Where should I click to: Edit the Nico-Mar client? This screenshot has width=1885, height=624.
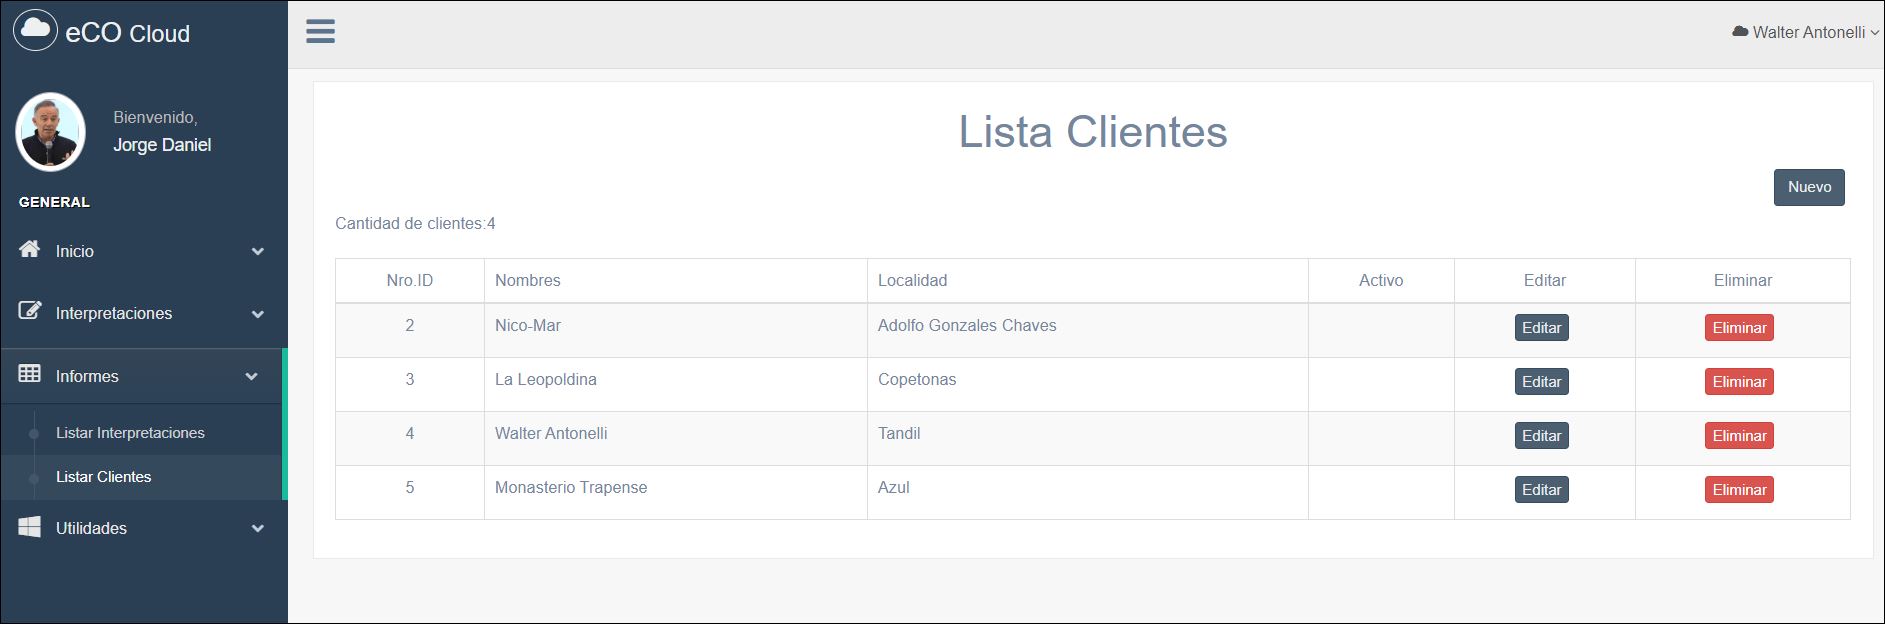click(1541, 328)
